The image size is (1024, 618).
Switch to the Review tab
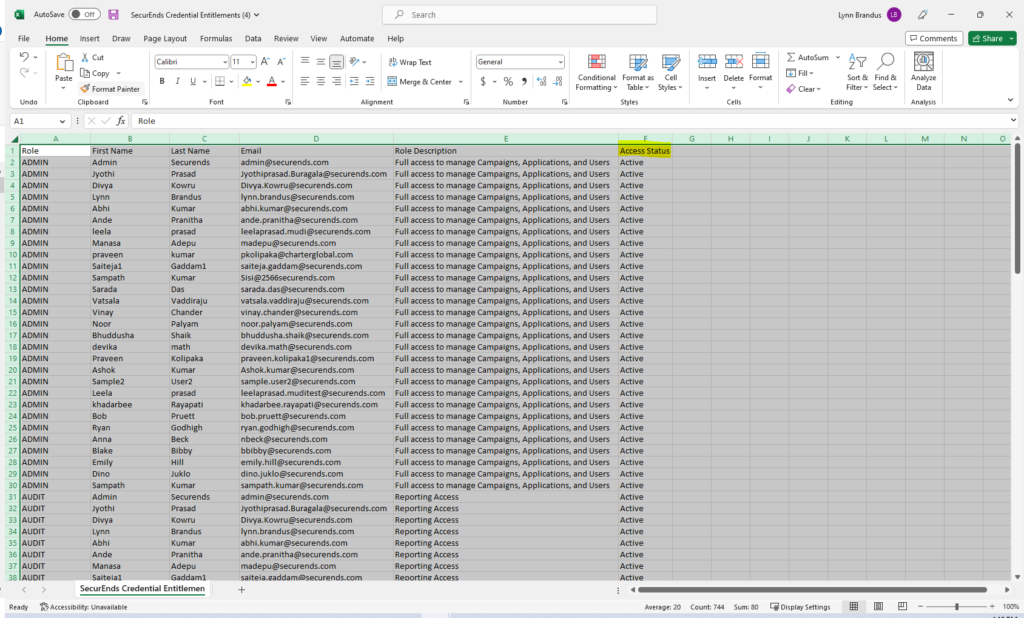pyautogui.click(x=286, y=39)
